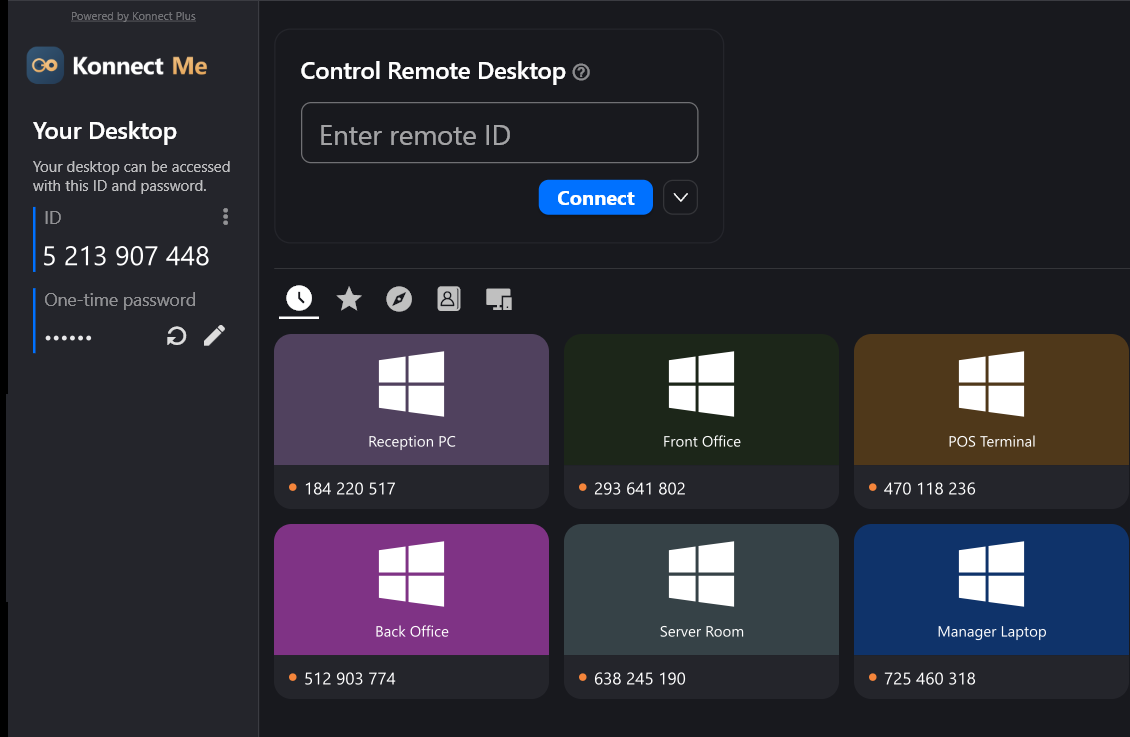
Task: Click the ID number 293 641 802
Action: [639, 488]
